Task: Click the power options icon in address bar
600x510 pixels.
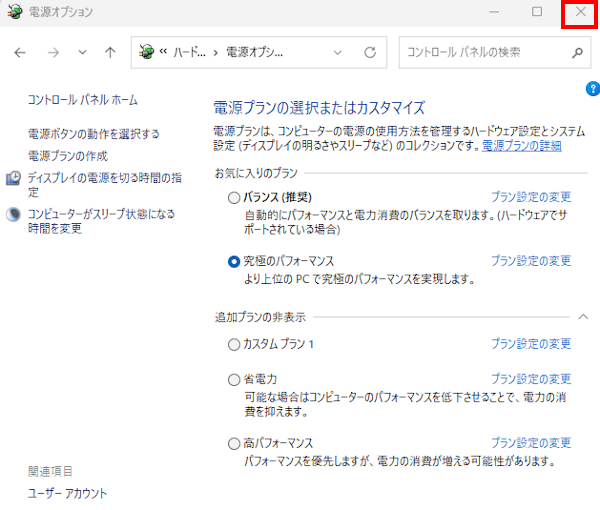Action: click(147, 52)
